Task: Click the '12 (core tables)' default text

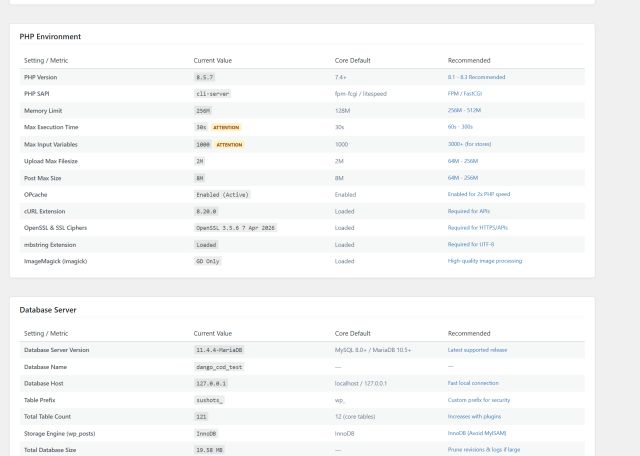Action: [x=355, y=416]
